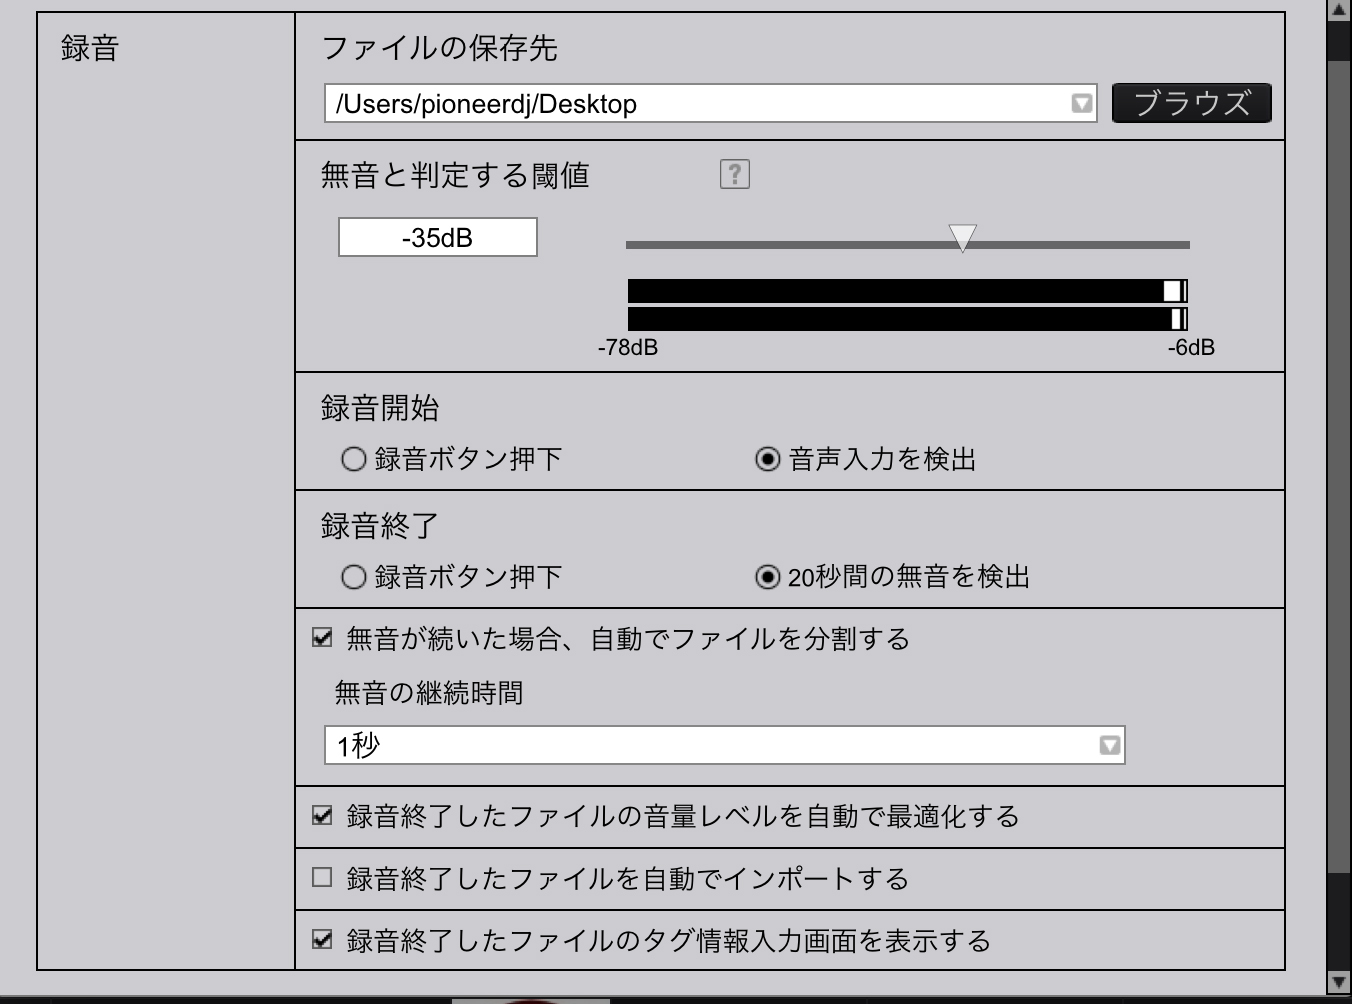Select 録音ボタン押下 under 録音終了
The width and height of the screenshot is (1352, 1004).
point(353,577)
